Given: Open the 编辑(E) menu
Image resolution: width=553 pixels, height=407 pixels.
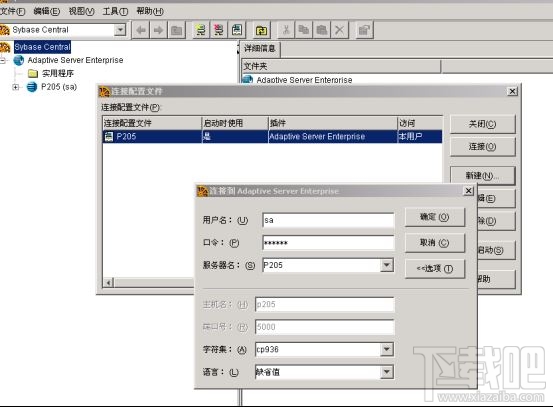Looking at the screenshot, I should pos(47,11).
